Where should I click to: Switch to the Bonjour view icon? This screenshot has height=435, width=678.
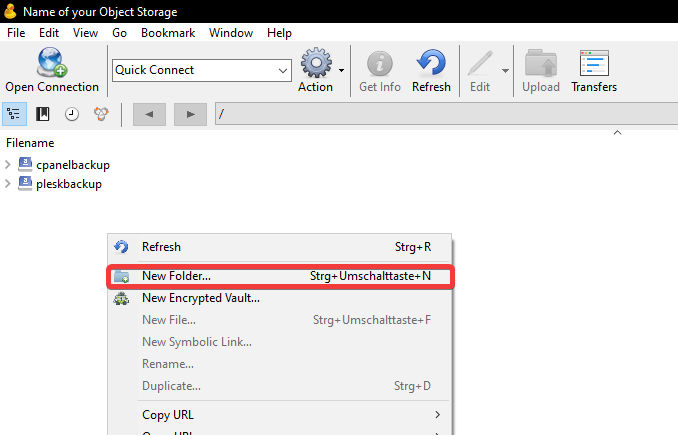tap(100, 114)
